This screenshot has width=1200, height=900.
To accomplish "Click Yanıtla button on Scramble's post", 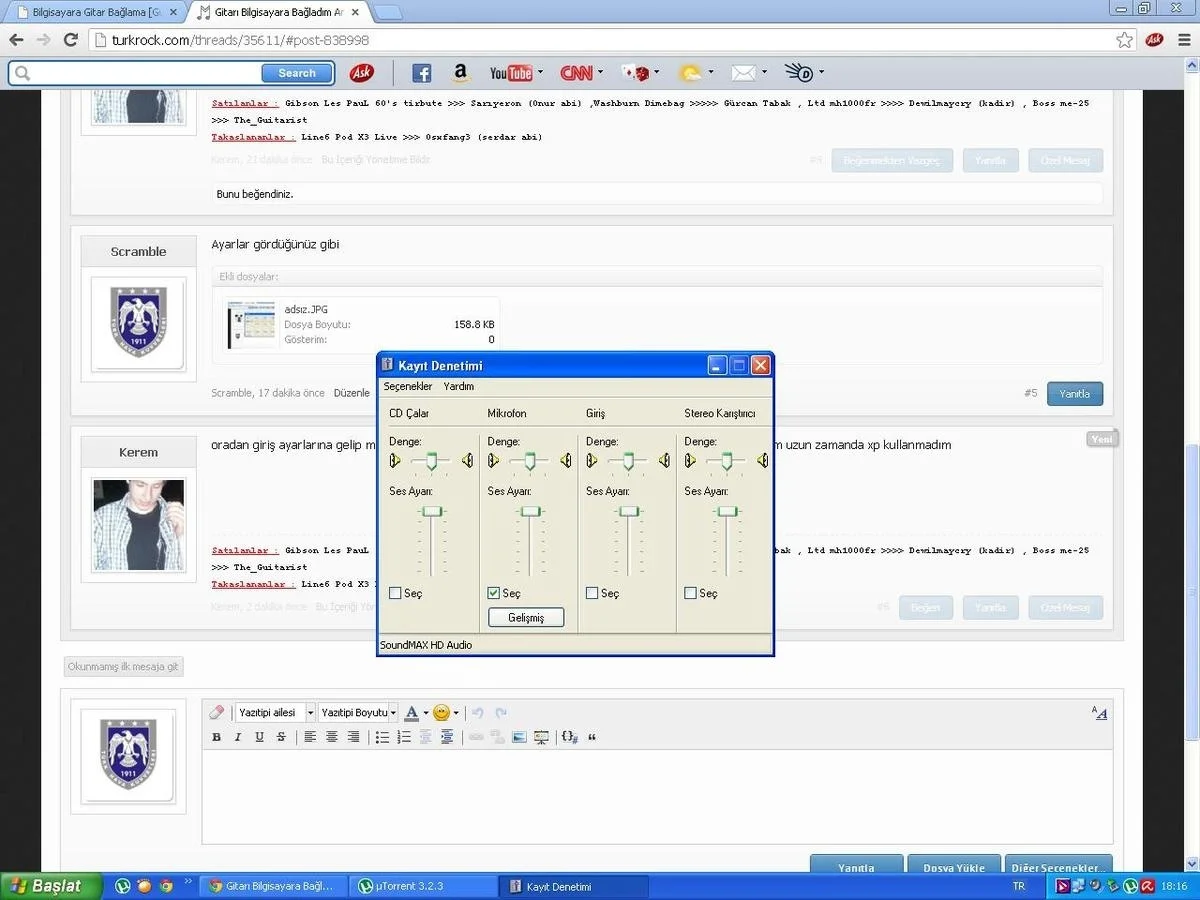I will [x=1074, y=394].
